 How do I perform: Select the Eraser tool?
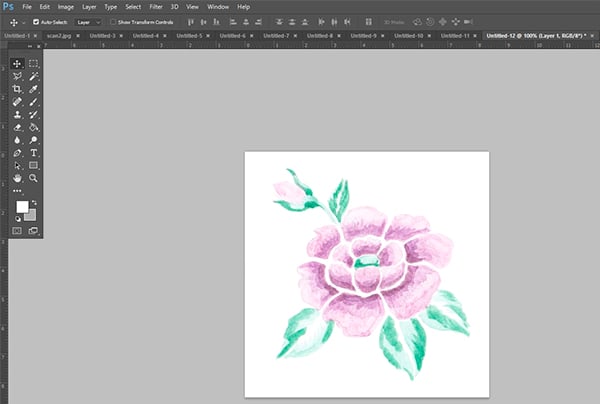click(17, 127)
